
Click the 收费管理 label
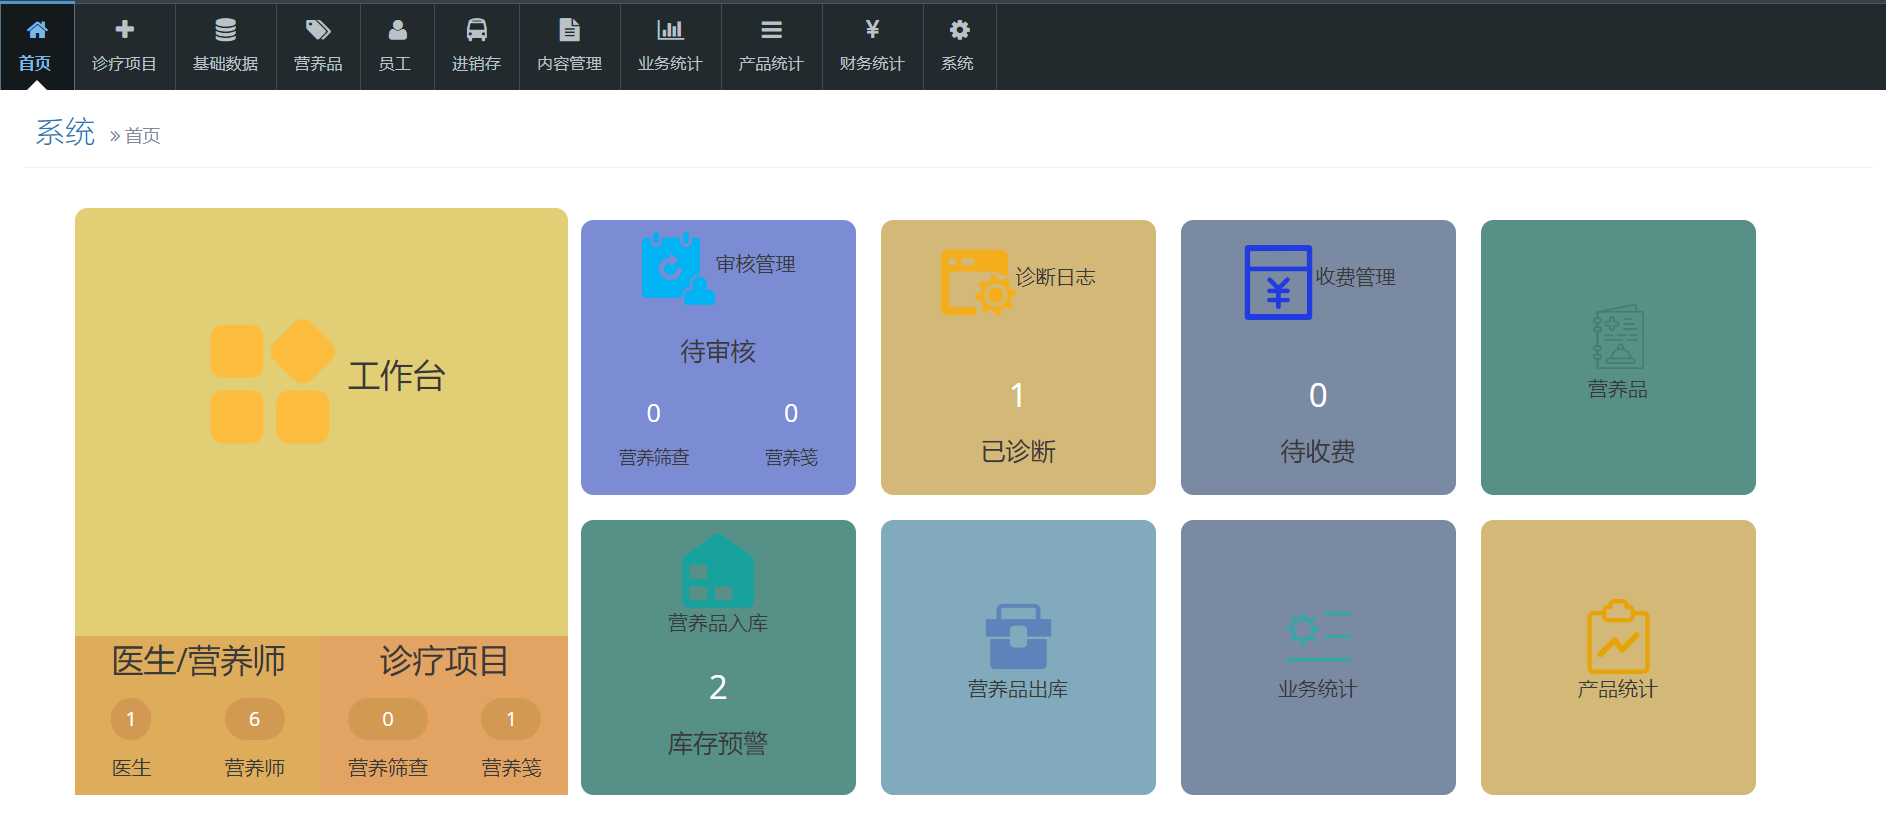click(x=1356, y=277)
